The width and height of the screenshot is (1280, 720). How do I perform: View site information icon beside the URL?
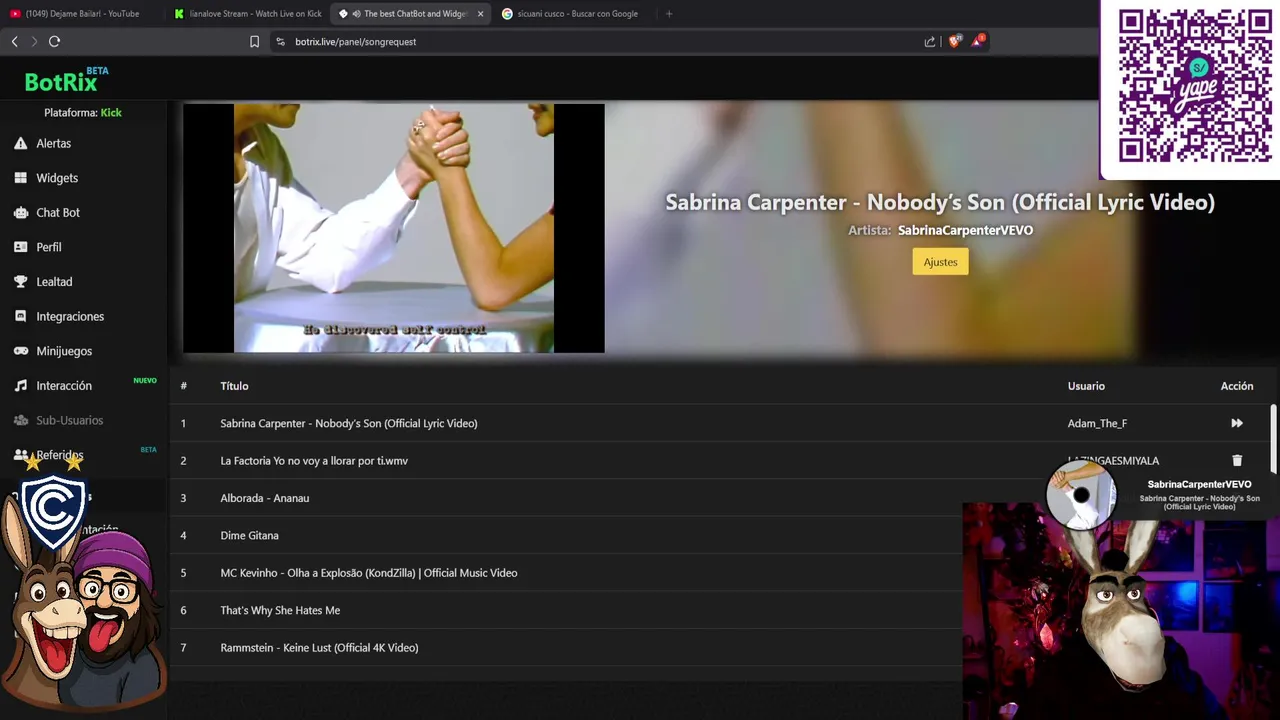pos(280,41)
